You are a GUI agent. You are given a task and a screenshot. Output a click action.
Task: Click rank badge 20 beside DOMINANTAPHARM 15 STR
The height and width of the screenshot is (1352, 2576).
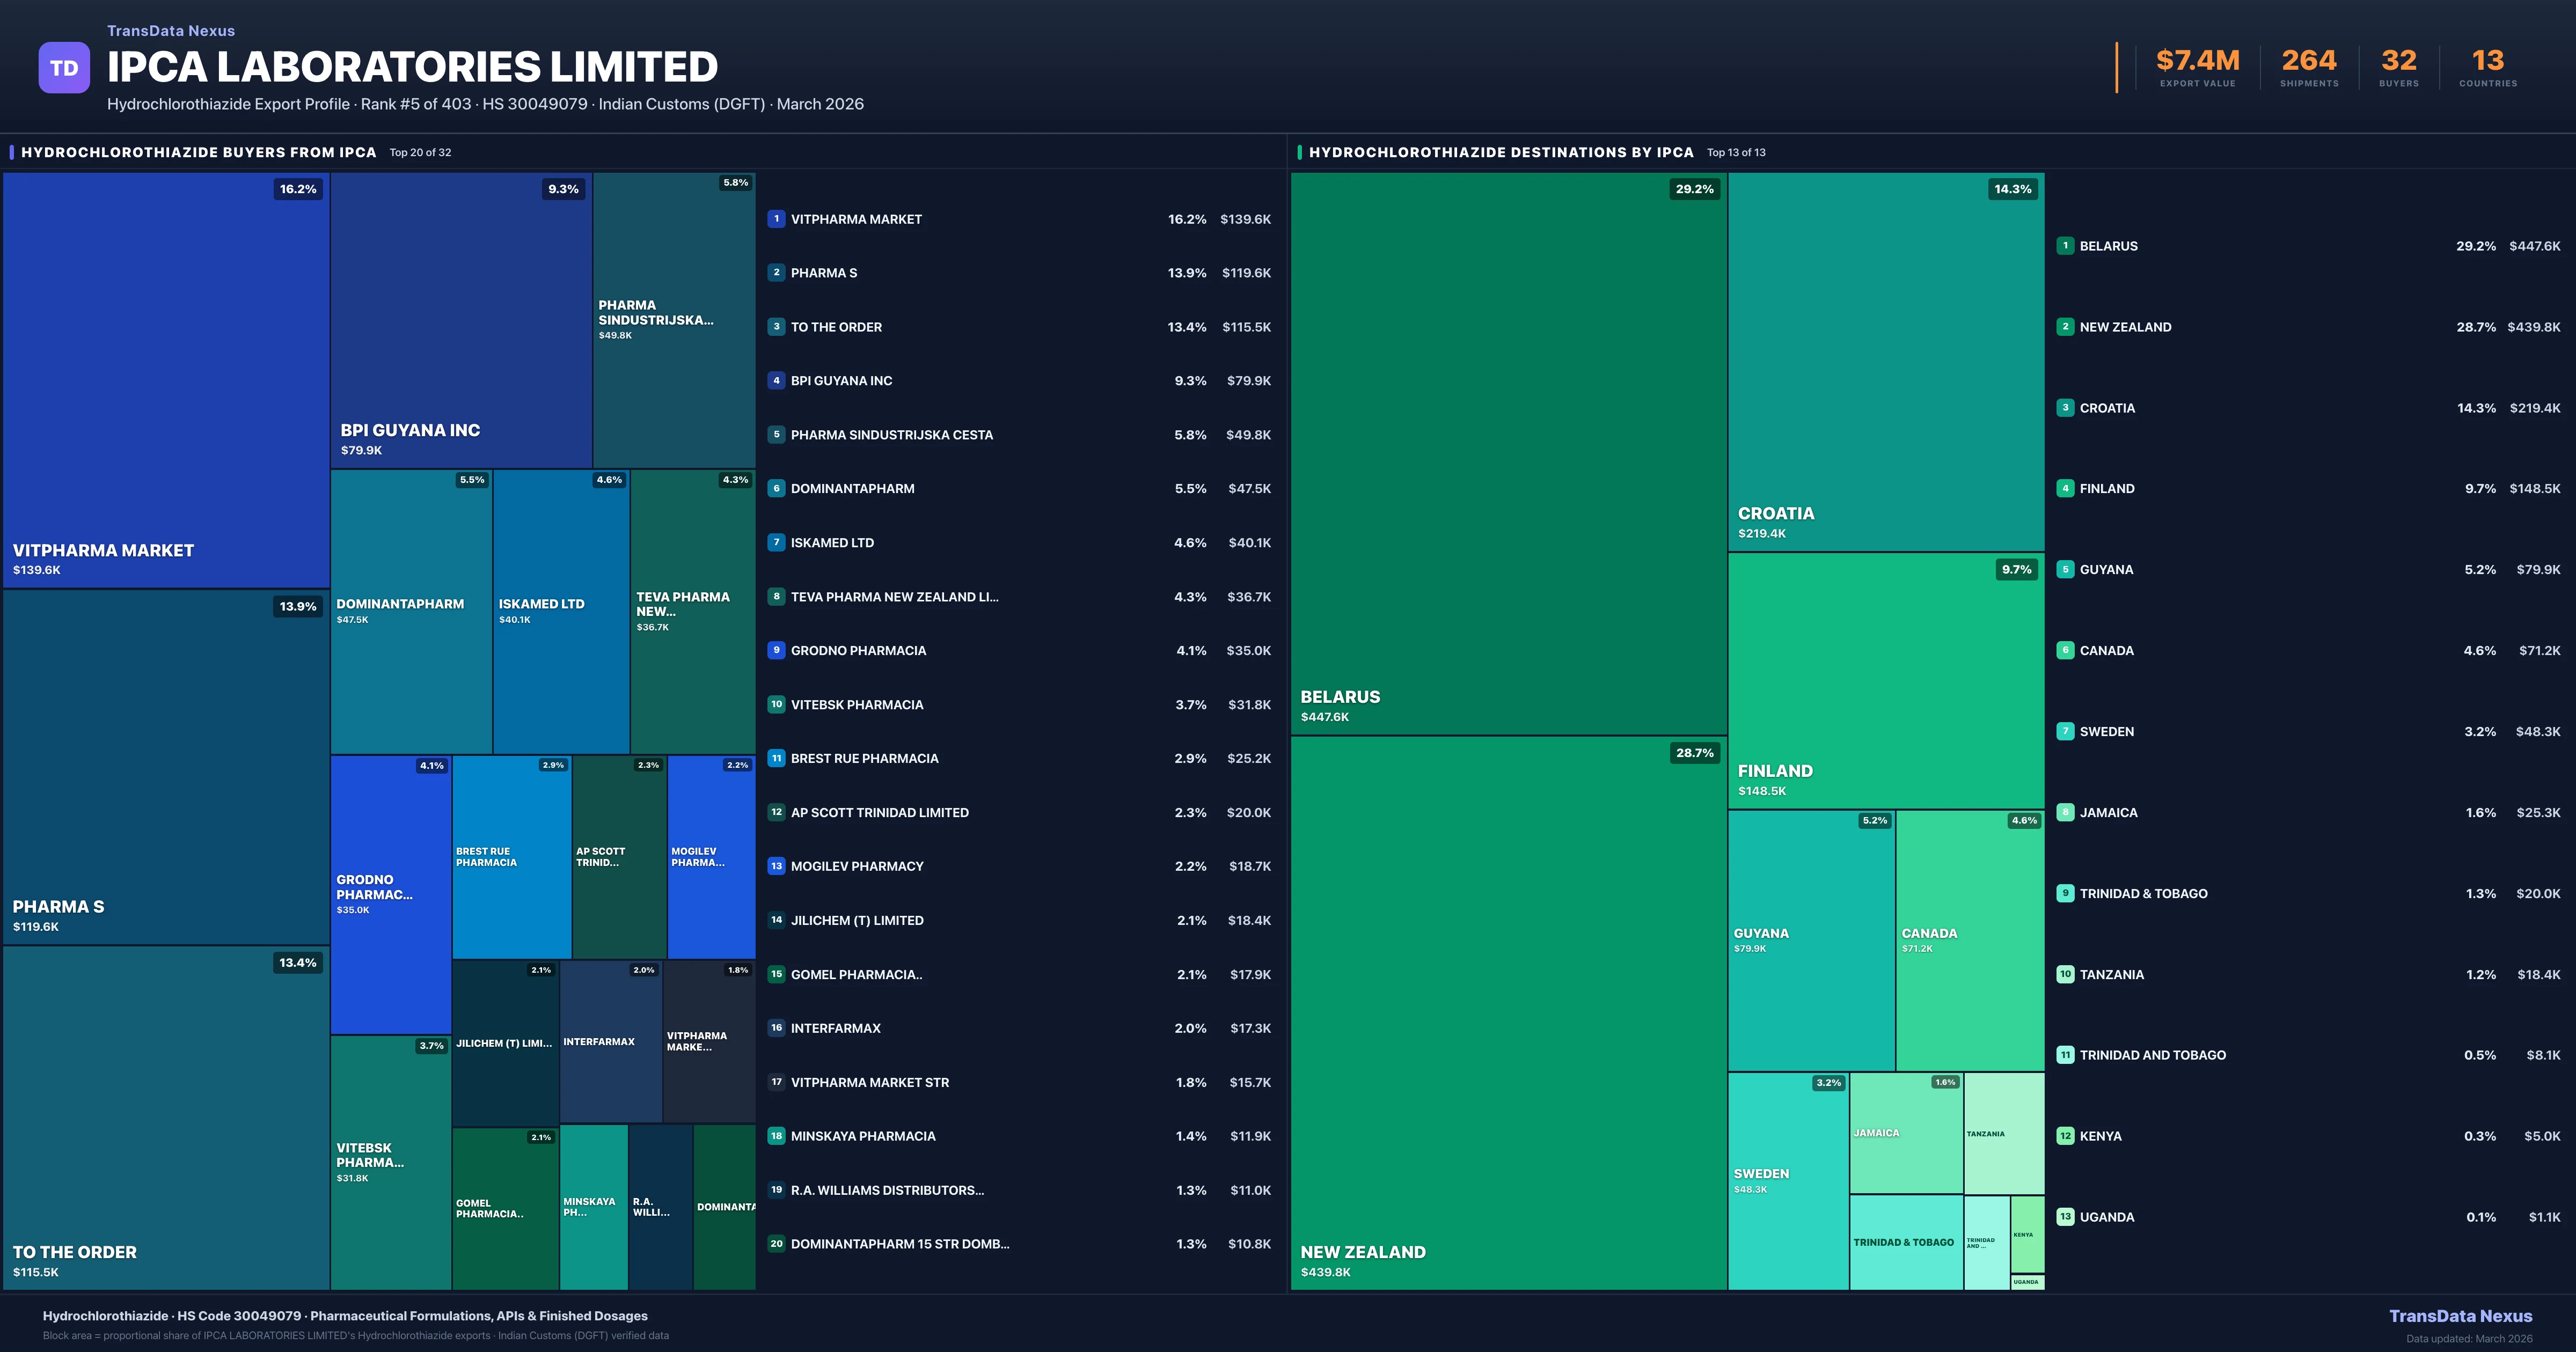pyautogui.click(x=776, y=1244)
